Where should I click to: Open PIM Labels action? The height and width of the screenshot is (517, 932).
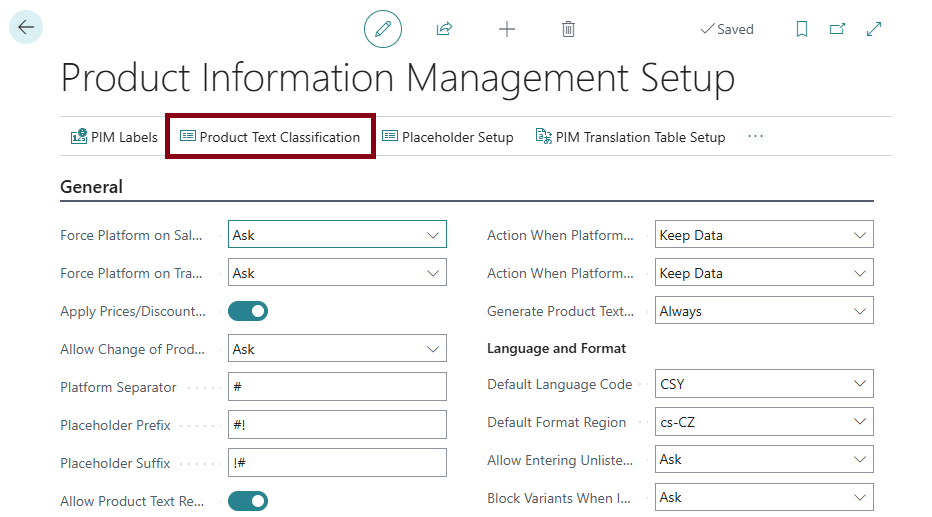(x=114, y=137)
